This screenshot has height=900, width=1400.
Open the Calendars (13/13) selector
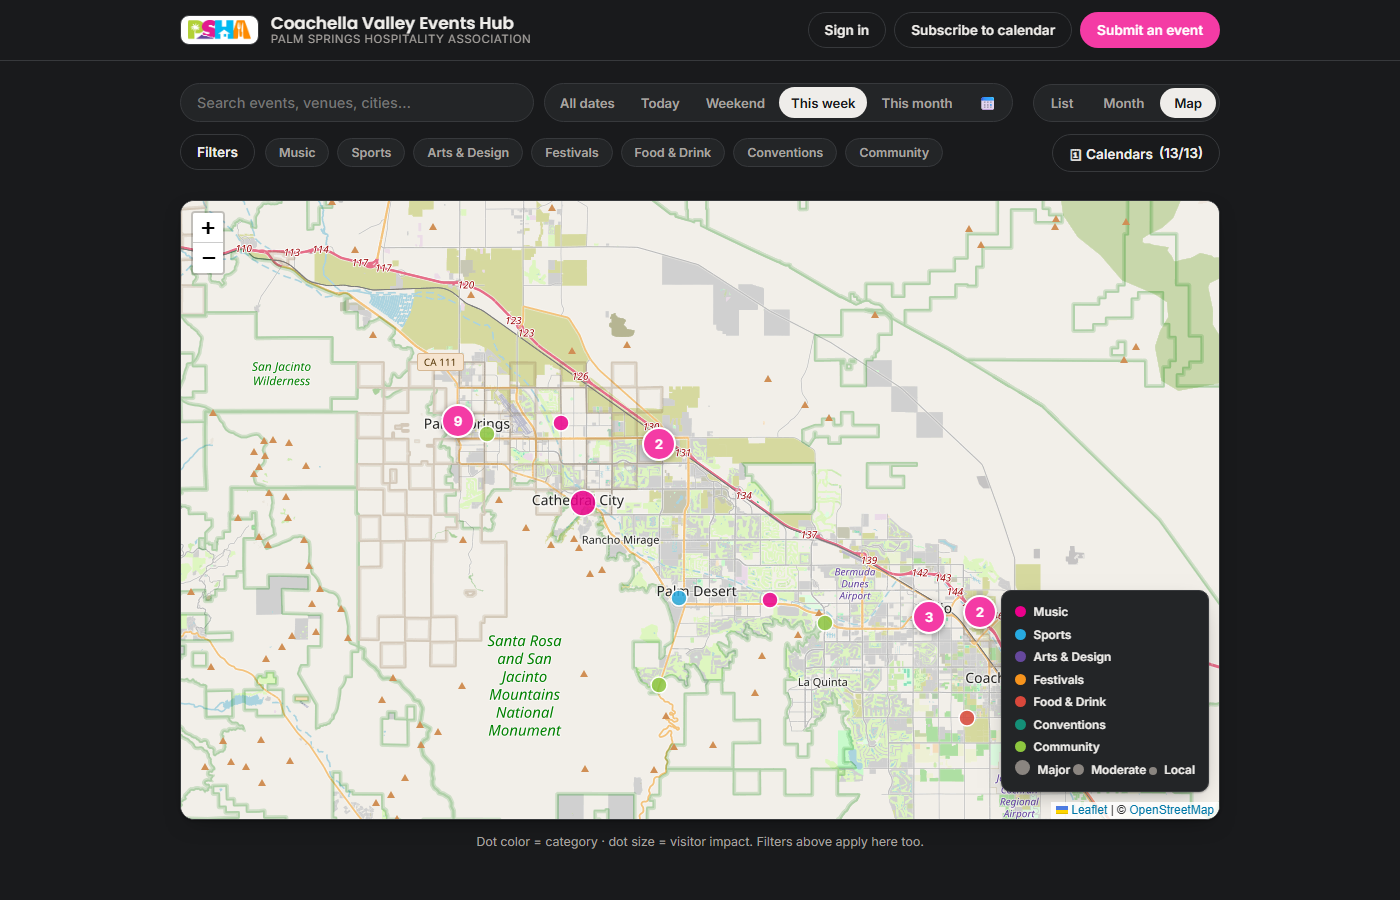pos(1136,153)
